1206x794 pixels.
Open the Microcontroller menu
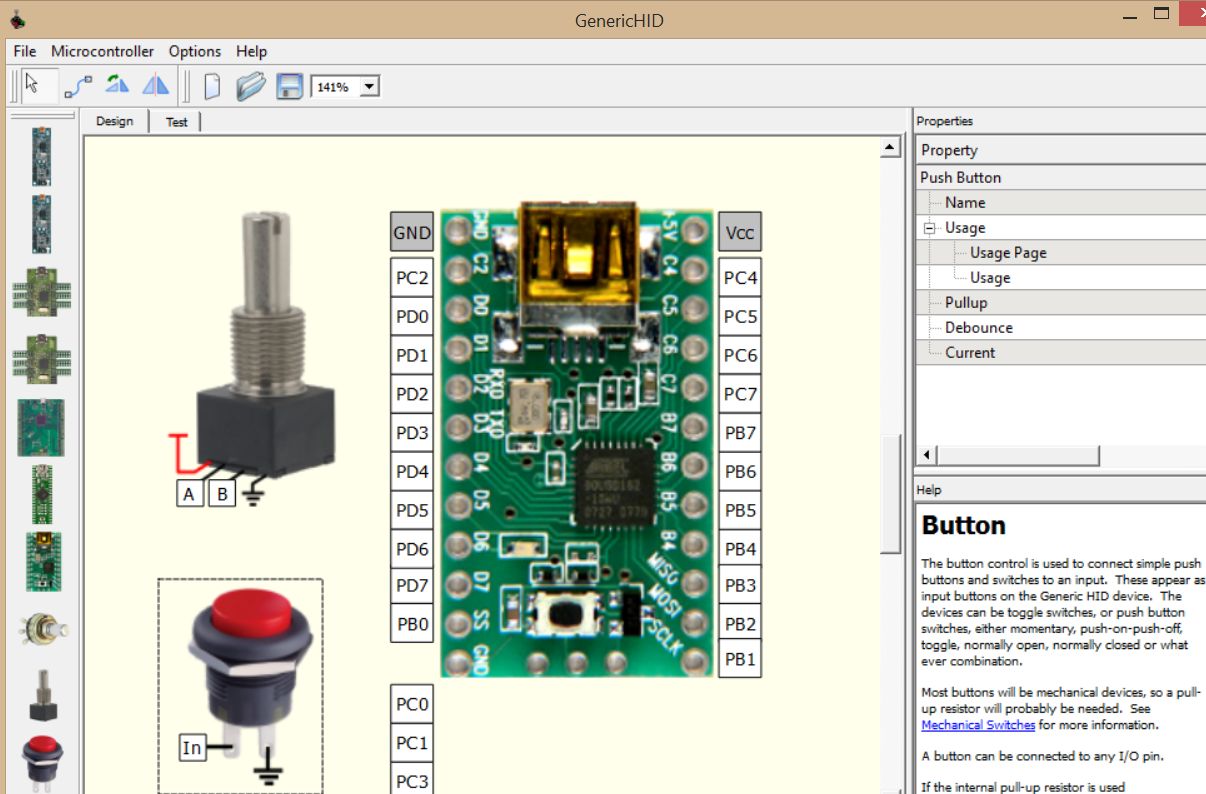tap(102, 51)
